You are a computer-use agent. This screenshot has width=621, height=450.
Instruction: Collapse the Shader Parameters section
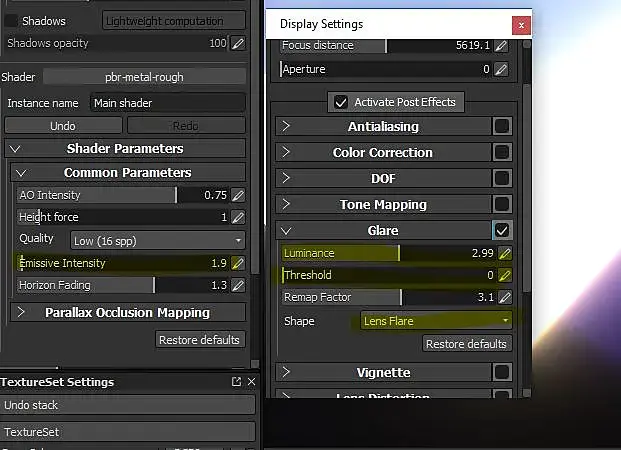tap(15, 149)
